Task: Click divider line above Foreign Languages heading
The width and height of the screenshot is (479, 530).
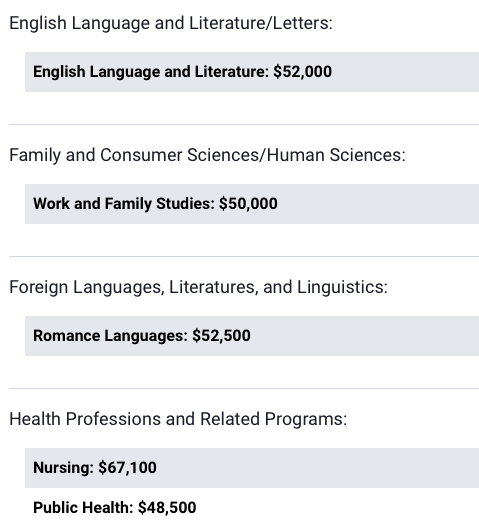Action: [x=244, y=257]
